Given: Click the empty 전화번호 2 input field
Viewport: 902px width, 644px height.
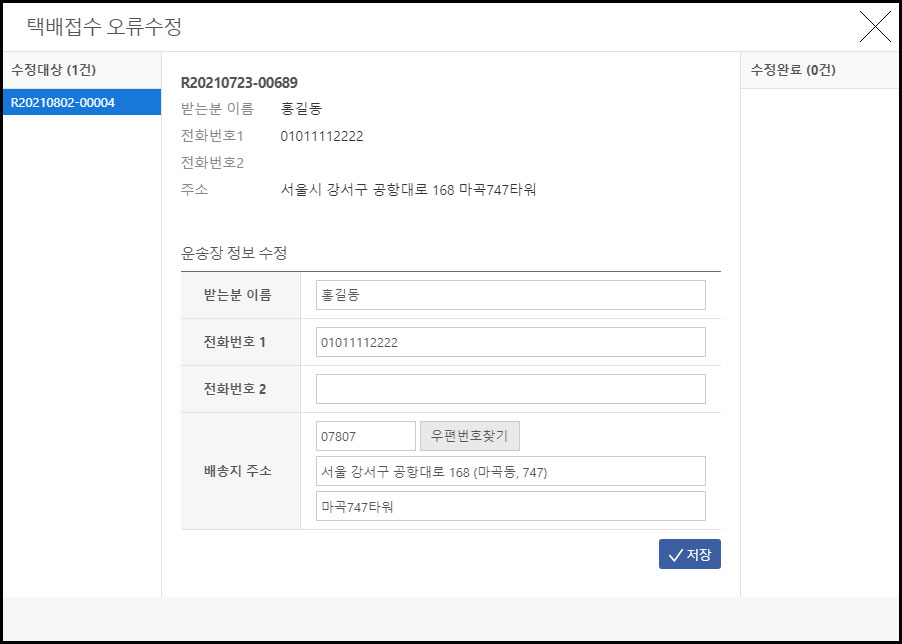Looking at the screenshot, I should tap(510, 388).
